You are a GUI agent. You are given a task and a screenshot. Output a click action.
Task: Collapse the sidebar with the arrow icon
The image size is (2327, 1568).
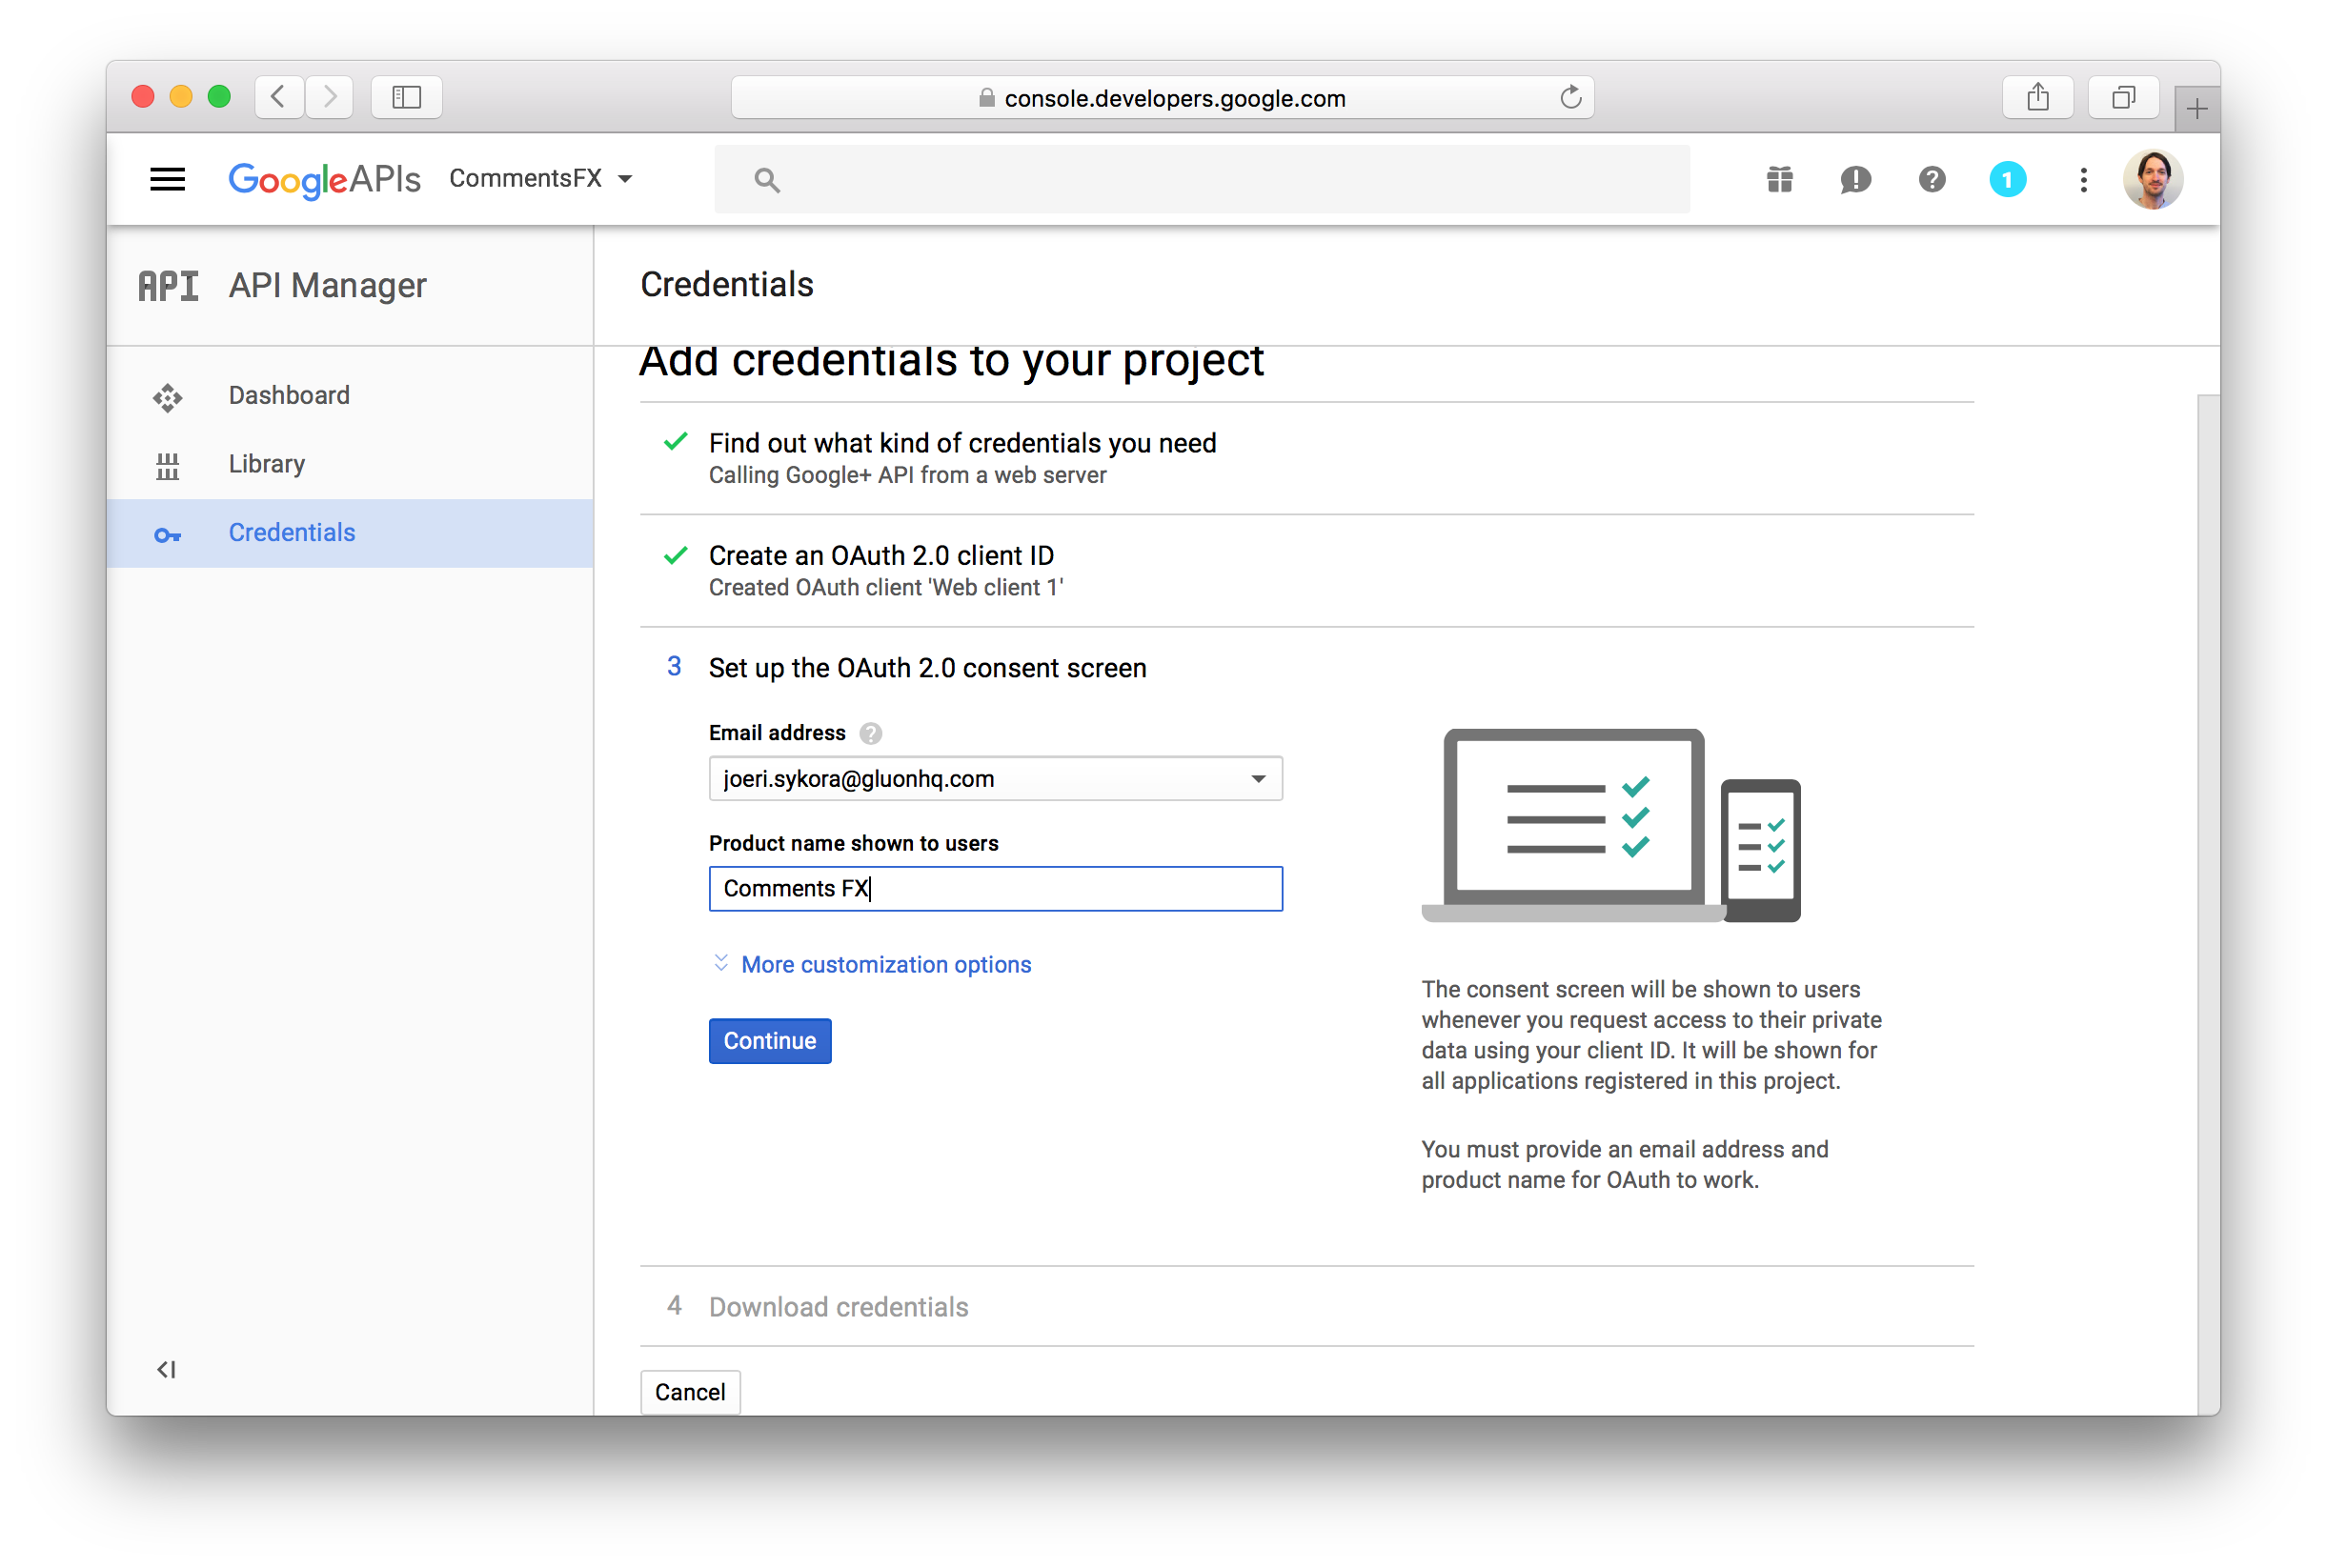coord(166,1369)
